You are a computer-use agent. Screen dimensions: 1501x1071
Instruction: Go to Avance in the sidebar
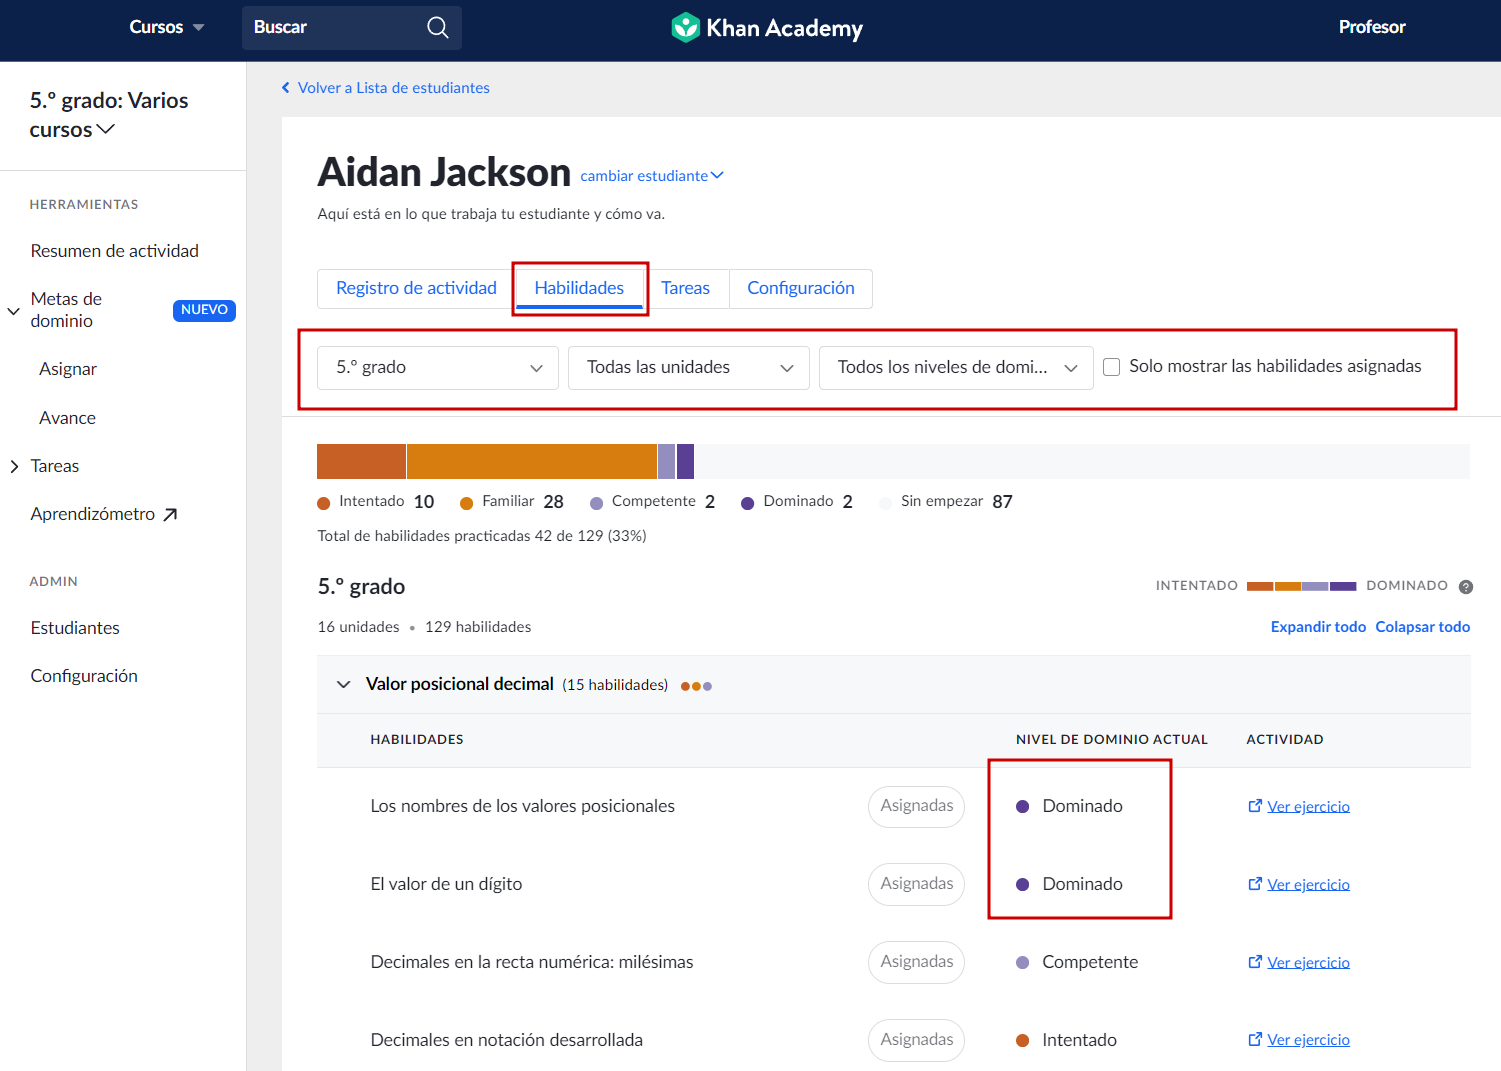tap(68, 418)
